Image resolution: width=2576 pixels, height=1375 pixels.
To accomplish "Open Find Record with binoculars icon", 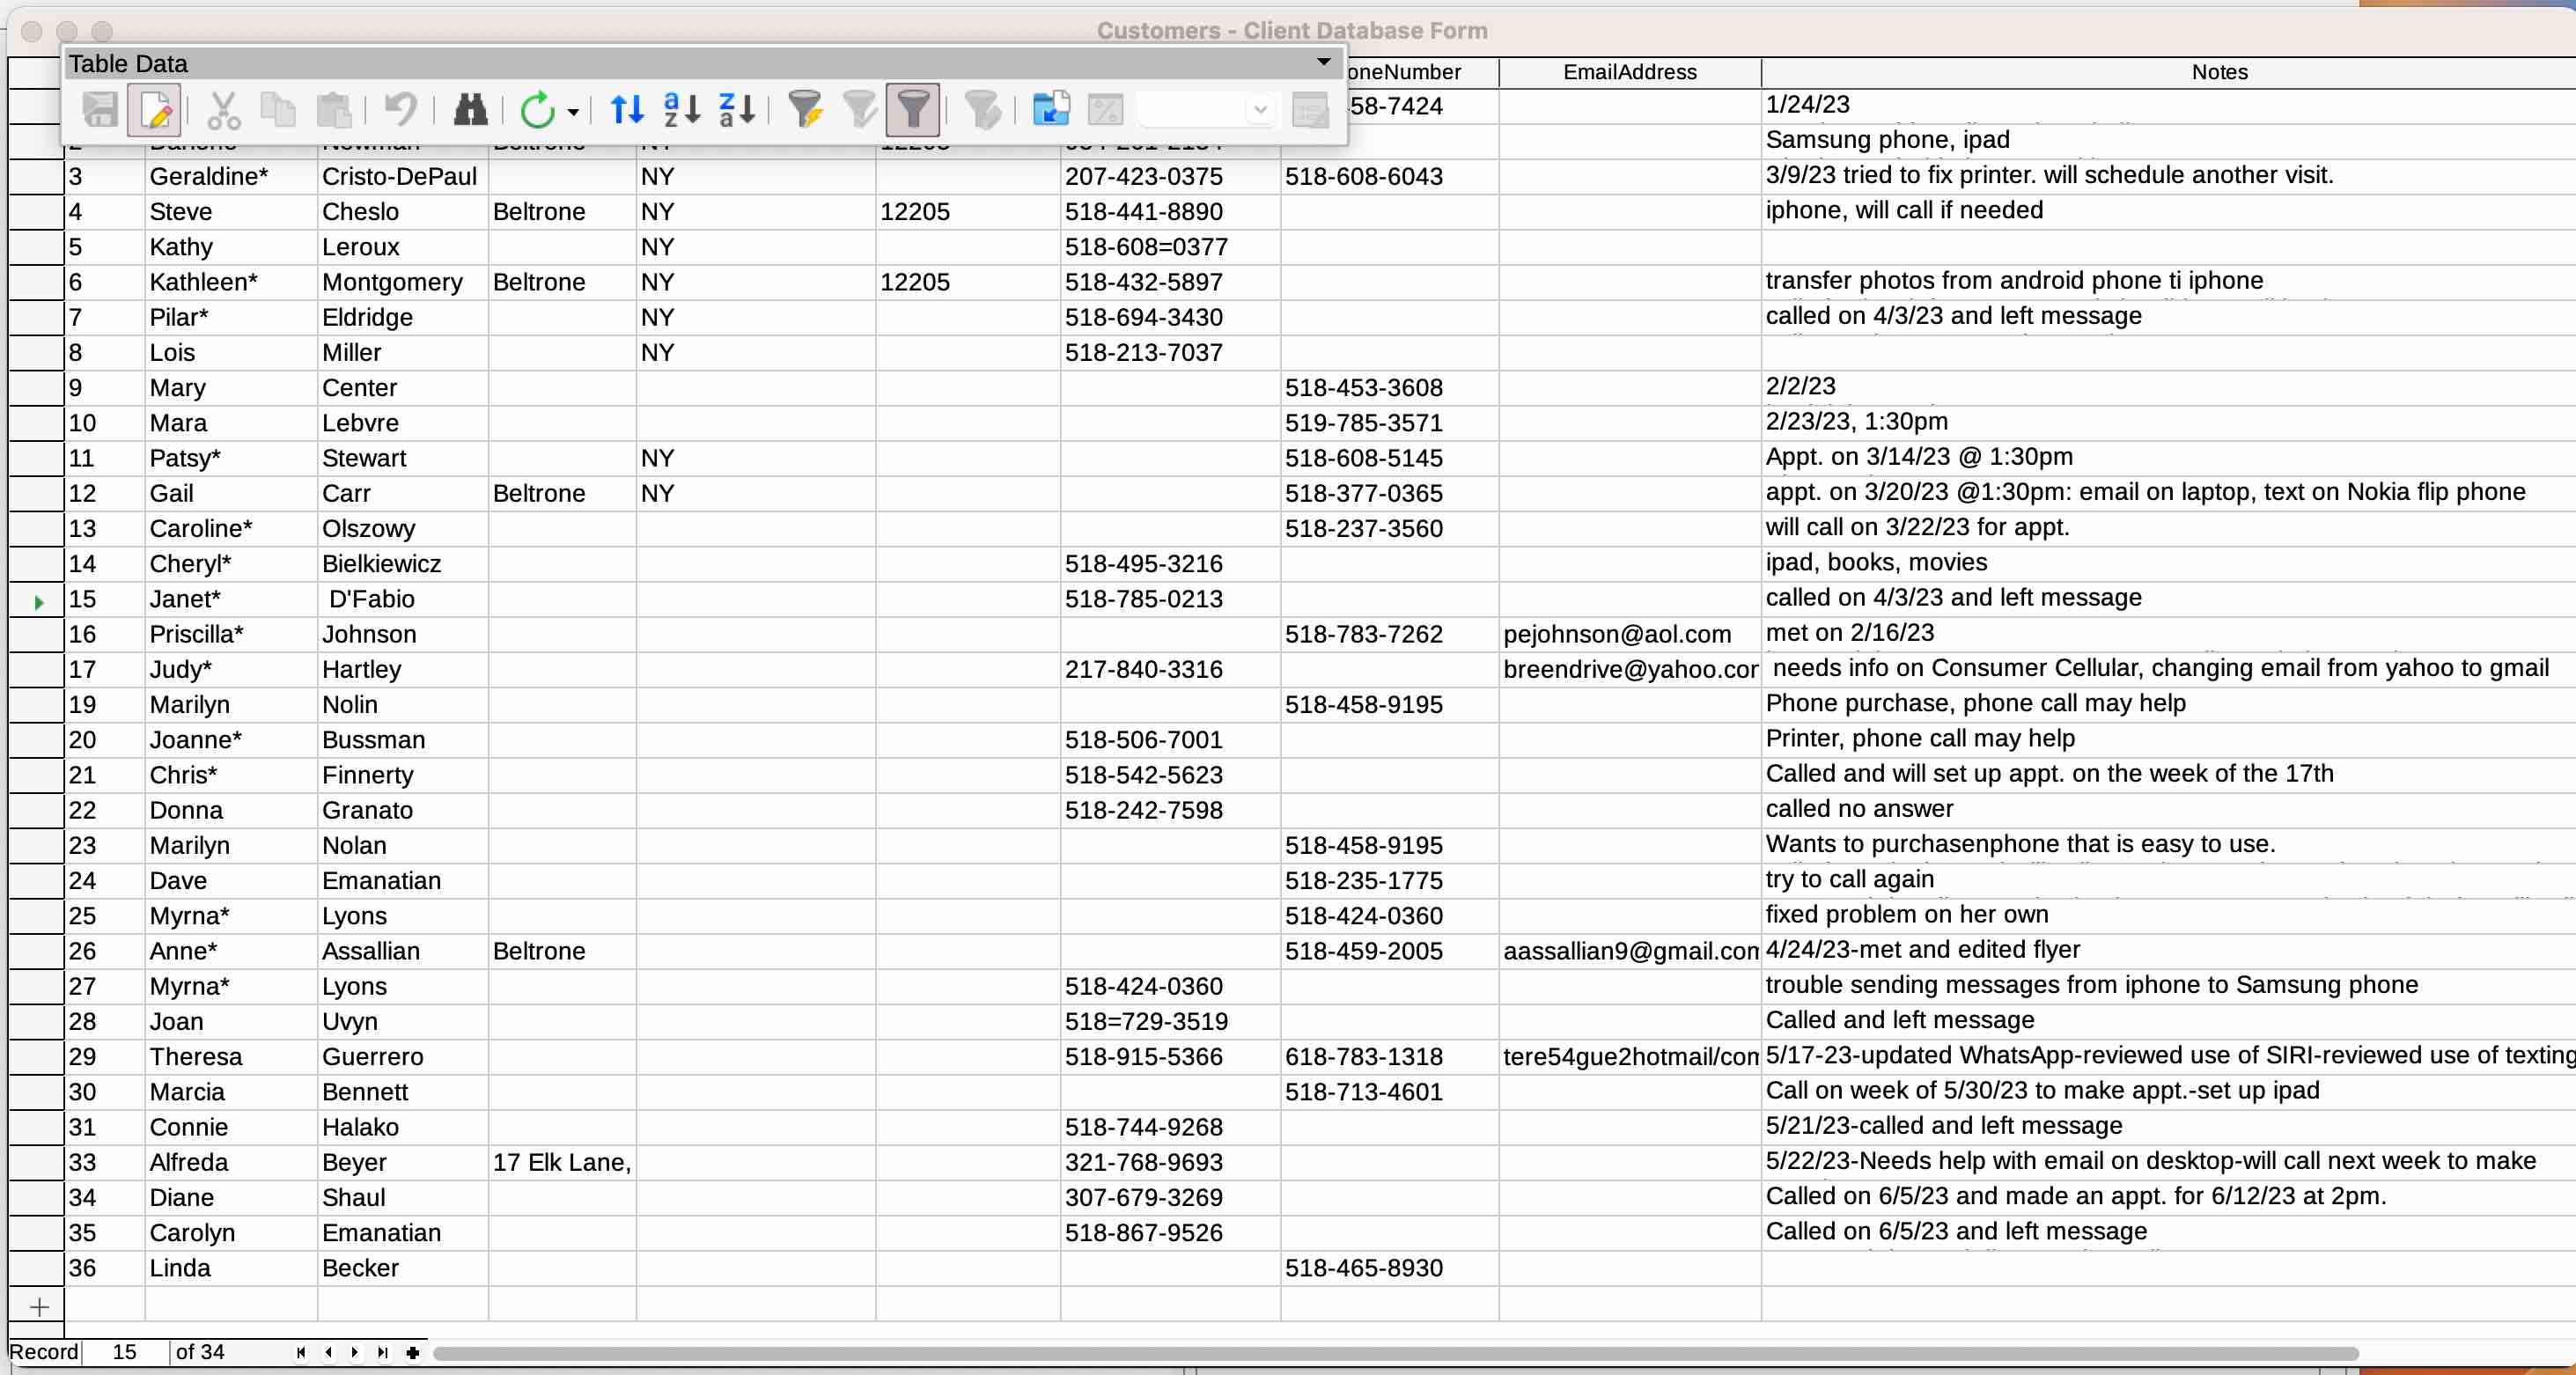I will [x=470, y=109].
